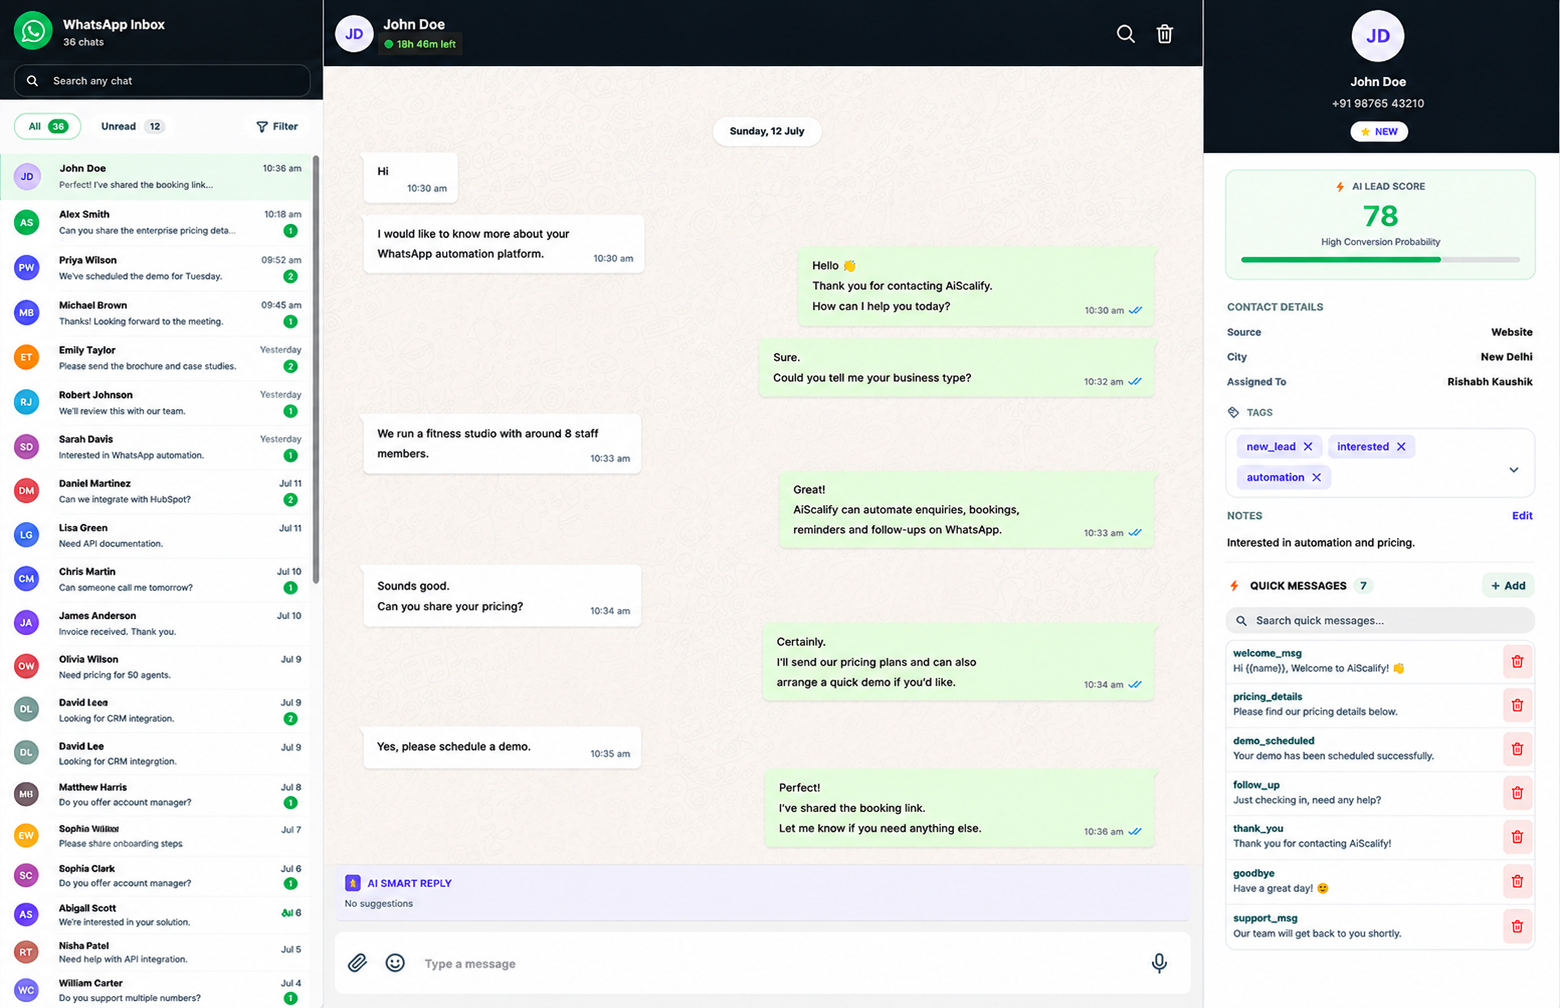Click the NEW status badge
This screenshot has height=1008, width=1560.
click(1379, 132)
